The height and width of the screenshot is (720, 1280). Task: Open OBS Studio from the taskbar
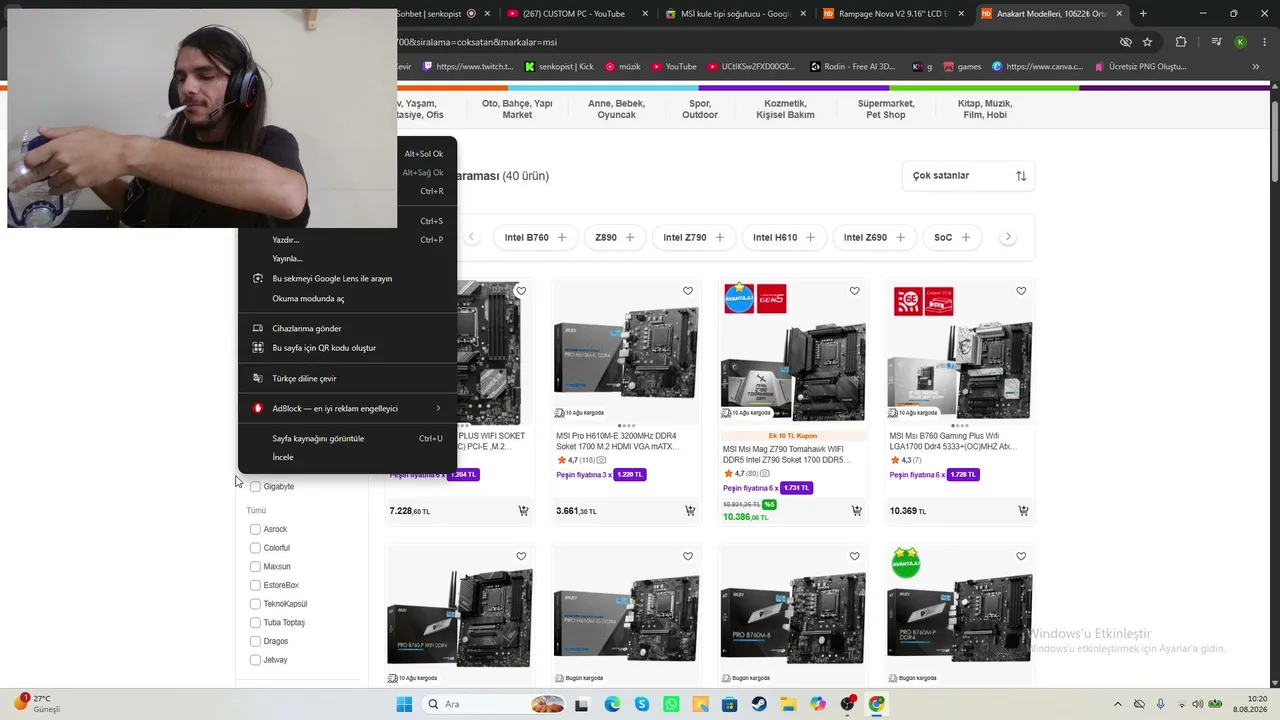847,704
